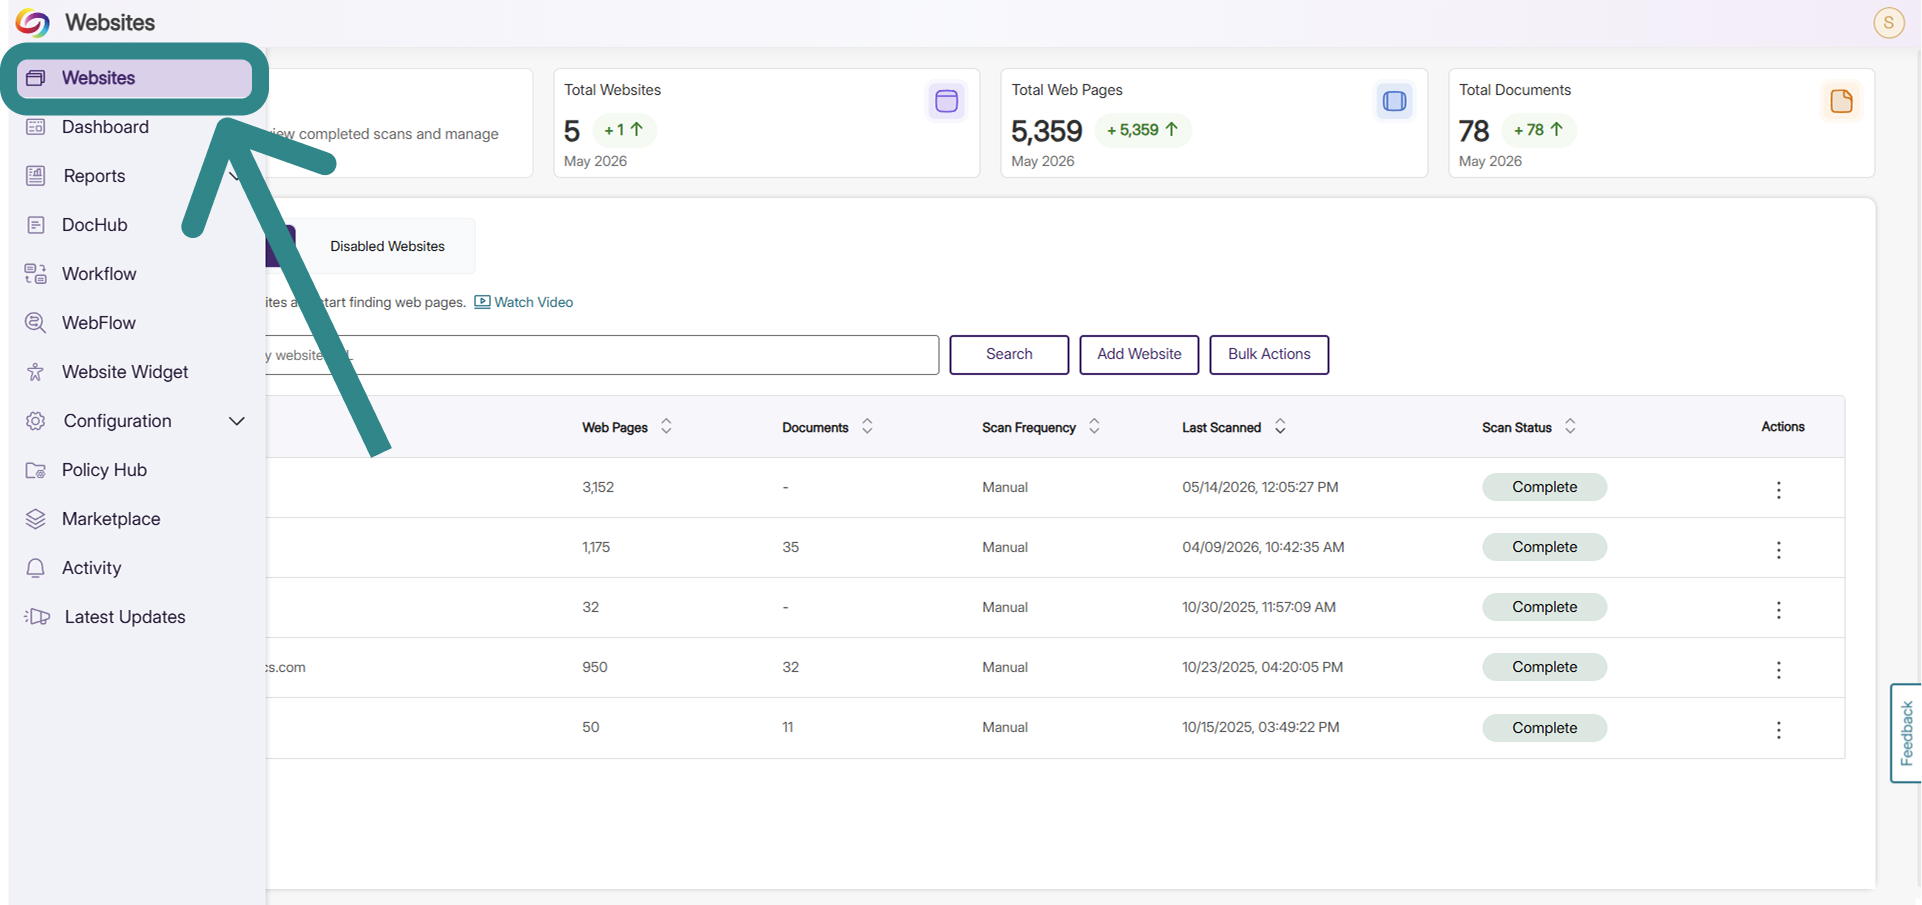Select the Website Widget star icon
Viewport: 1922px width, 905px height.
tap(36, 372)
